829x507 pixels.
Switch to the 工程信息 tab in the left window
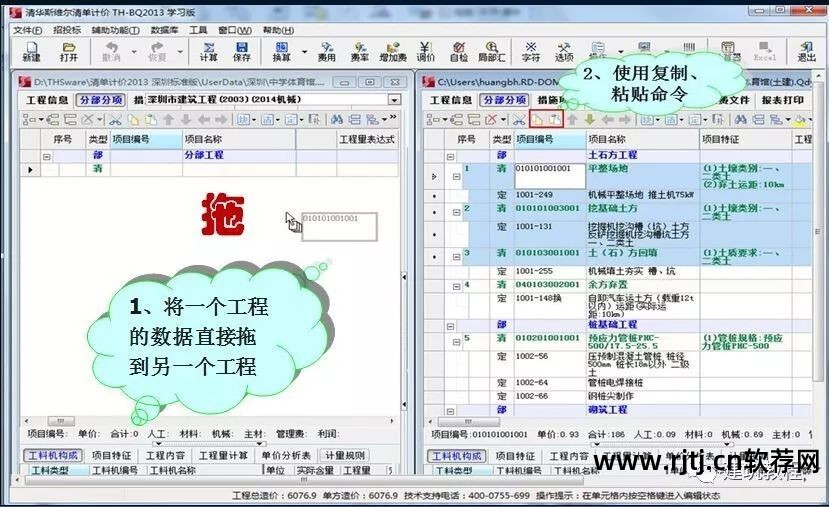47,100
